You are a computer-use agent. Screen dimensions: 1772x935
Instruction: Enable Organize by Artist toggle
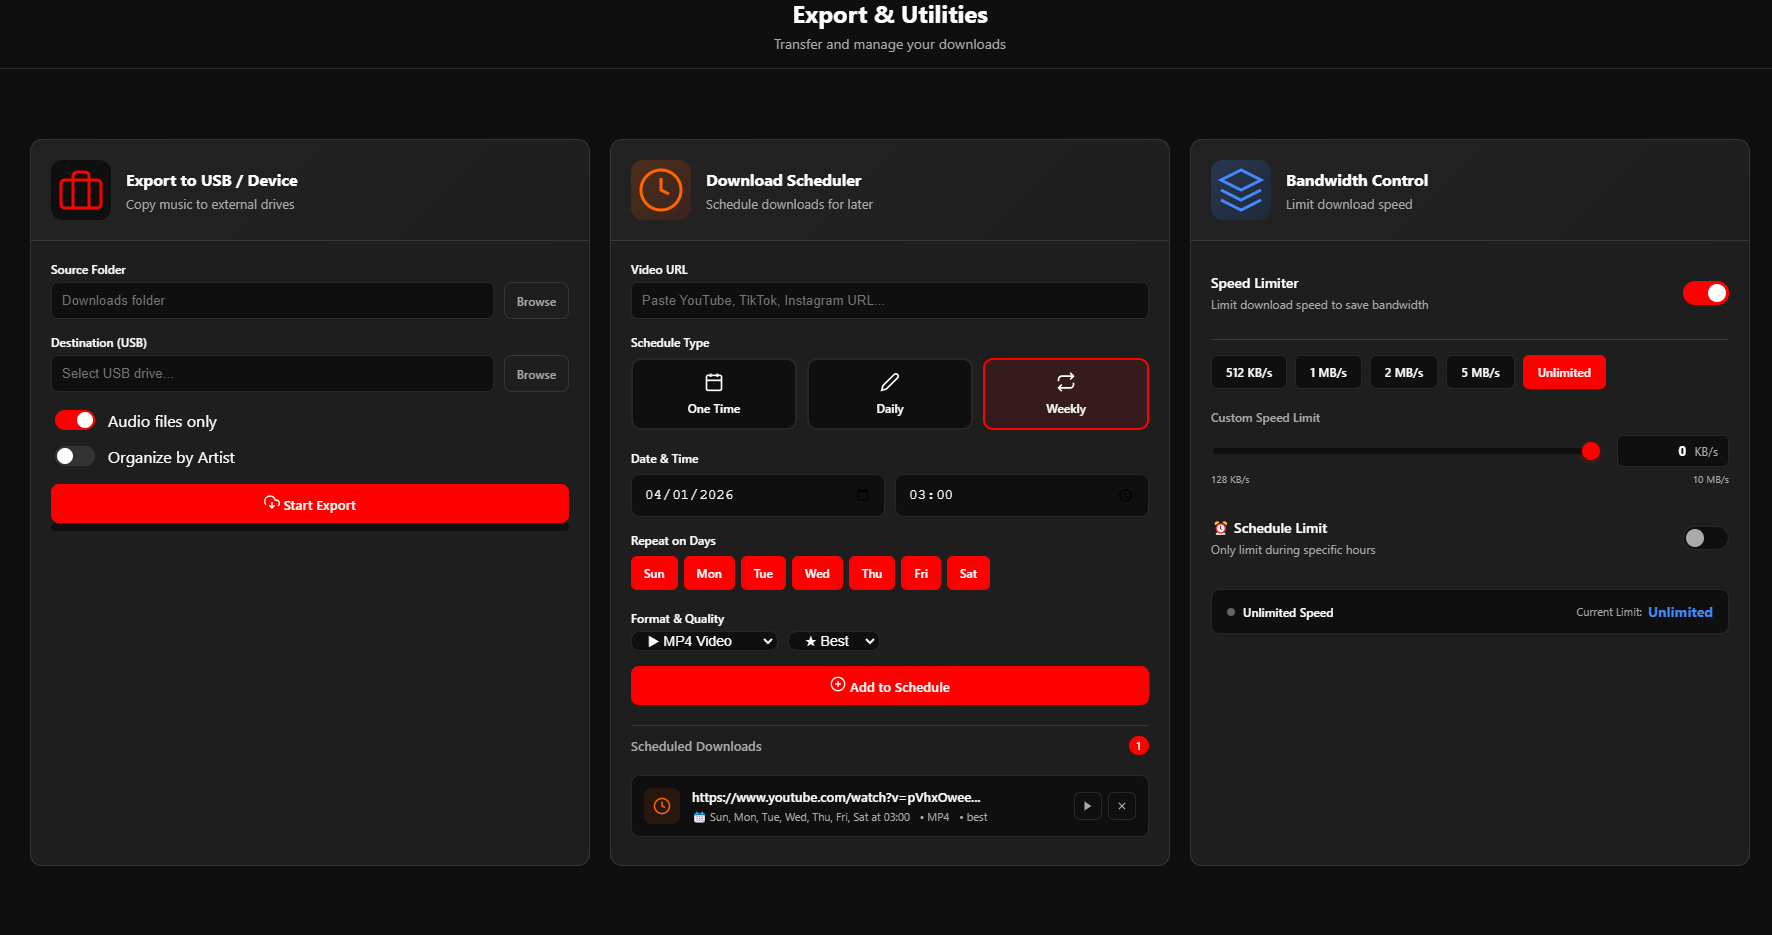pos(75,456)
